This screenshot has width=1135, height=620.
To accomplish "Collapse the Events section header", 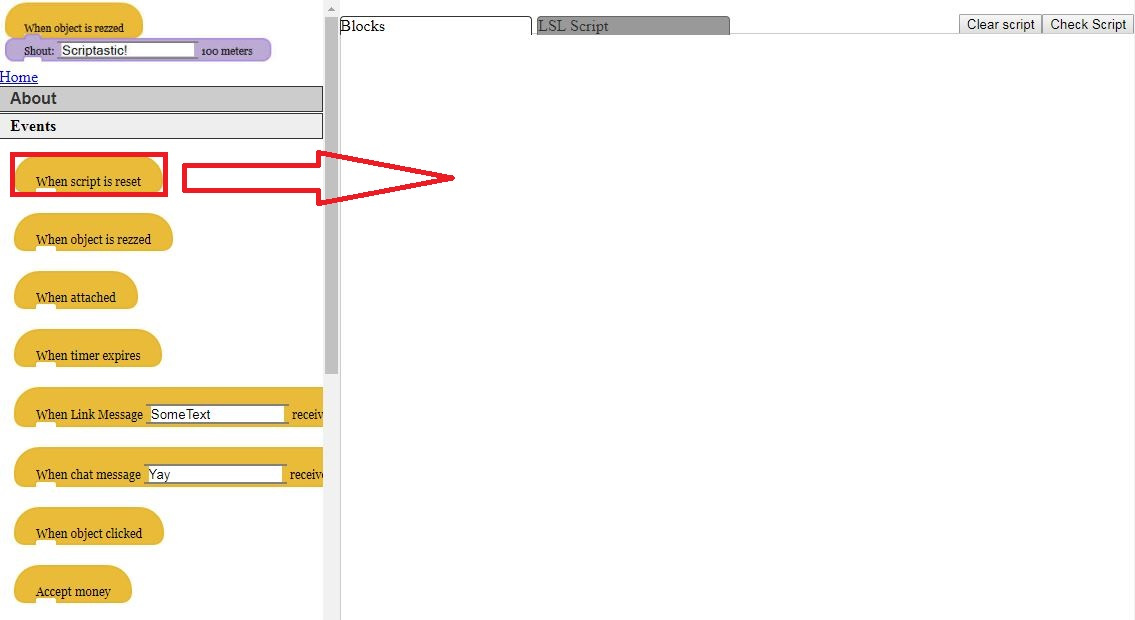I will coord(161,126).
